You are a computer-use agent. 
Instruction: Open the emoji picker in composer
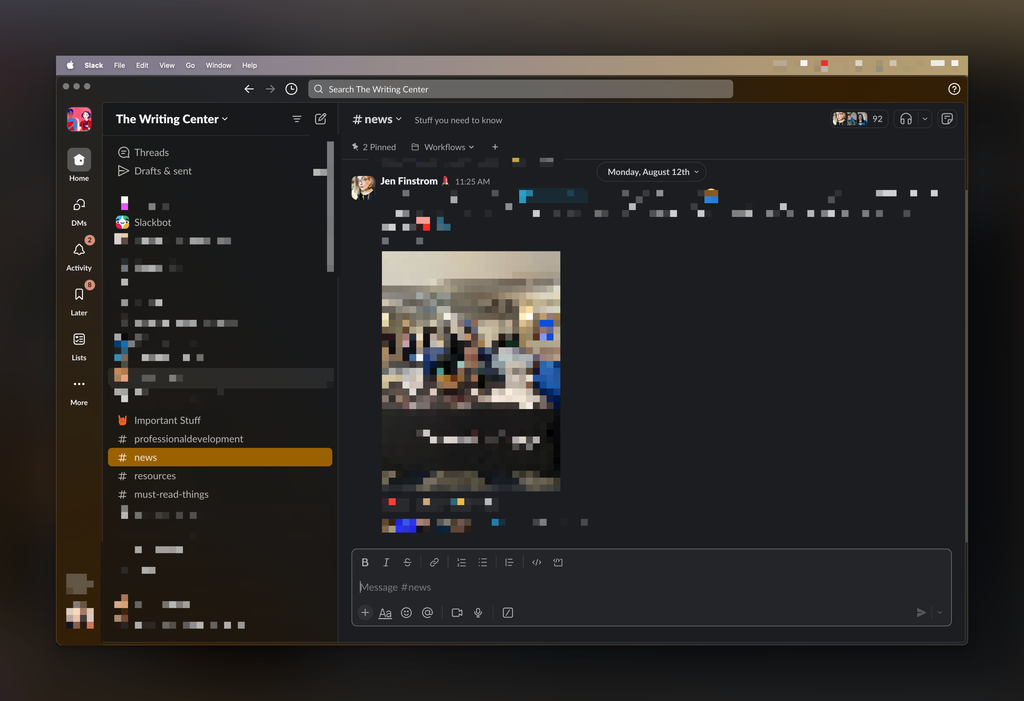click(x=406, y=613)
